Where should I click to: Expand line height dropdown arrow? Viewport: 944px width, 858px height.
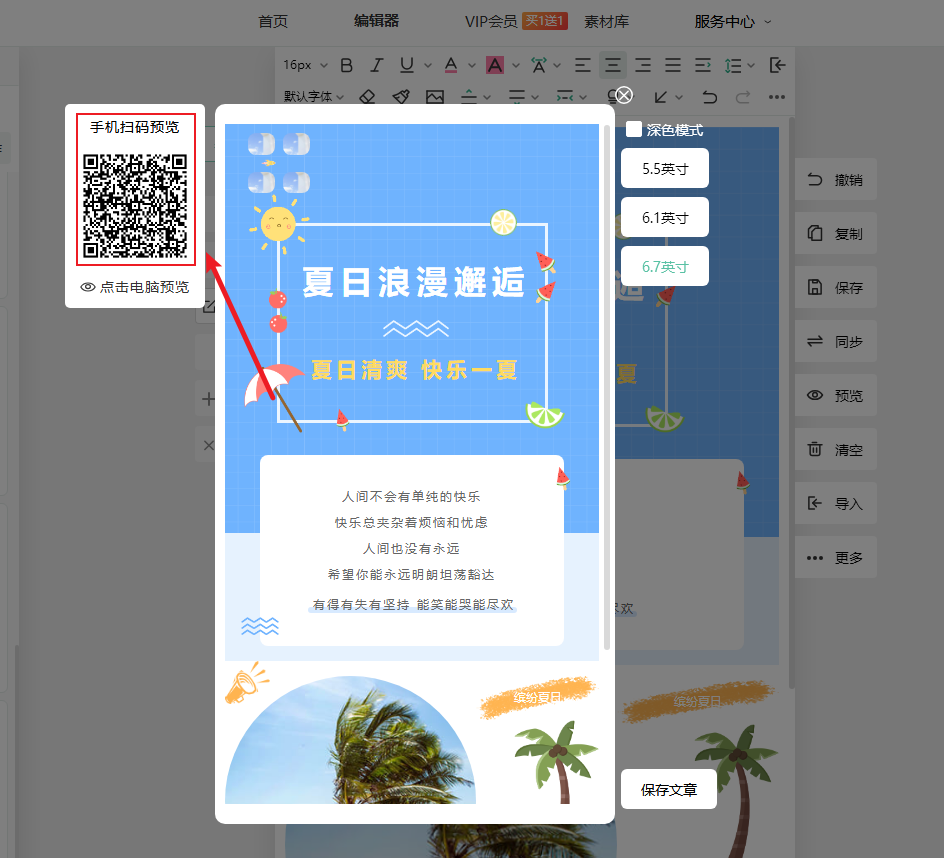[751, 65]
